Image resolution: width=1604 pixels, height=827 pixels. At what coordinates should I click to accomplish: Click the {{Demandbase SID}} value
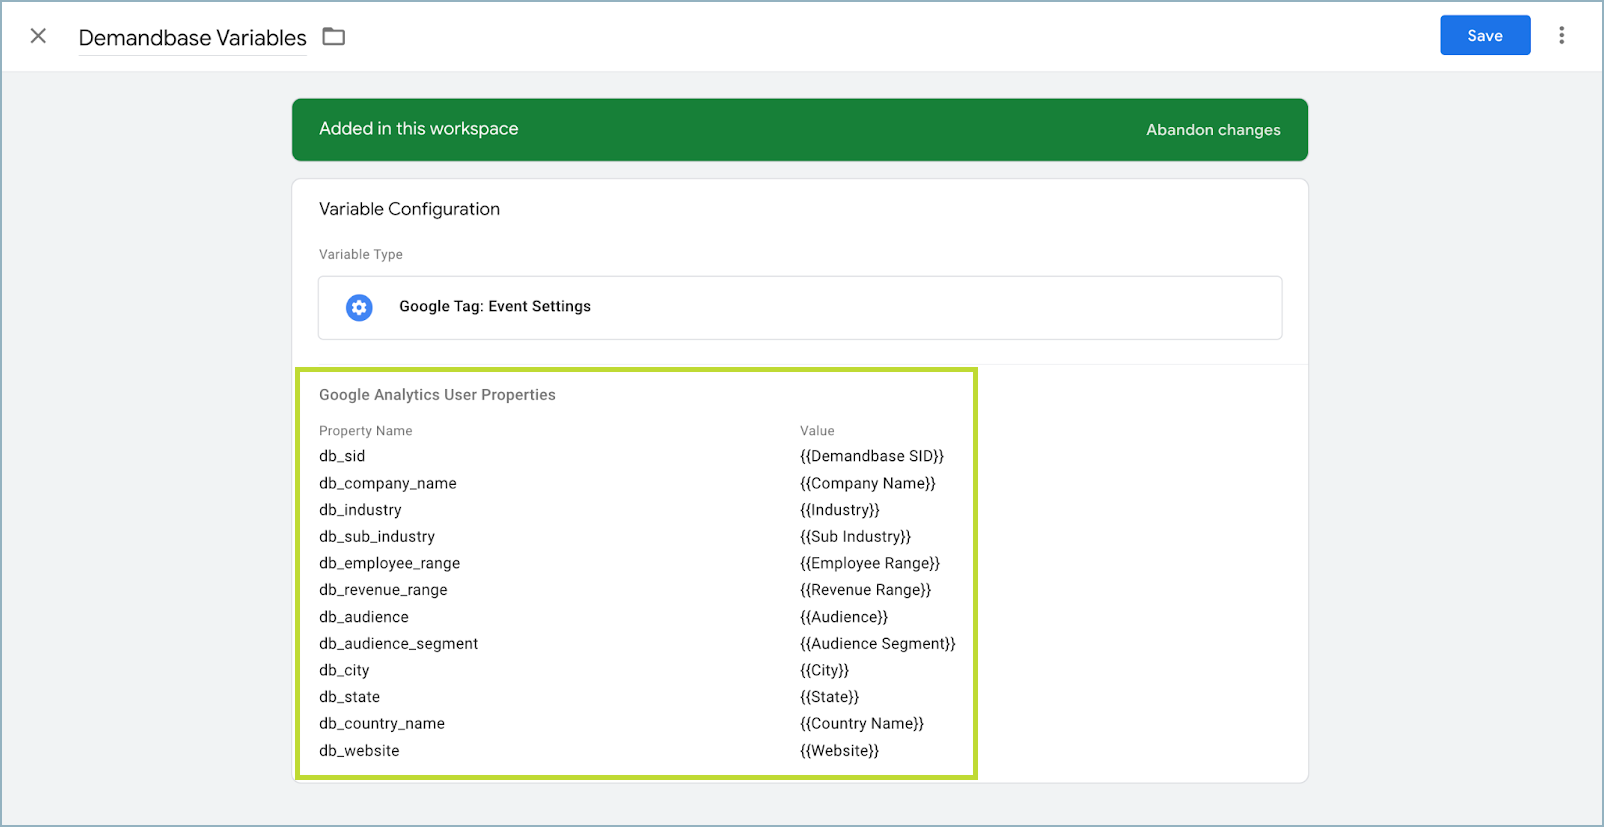click(872, 456)
